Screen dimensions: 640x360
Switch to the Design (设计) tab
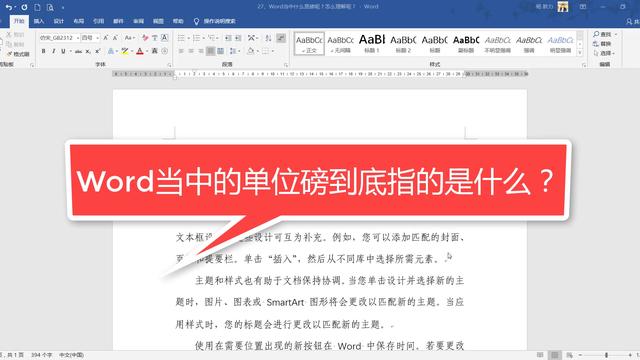coord(59,21)
